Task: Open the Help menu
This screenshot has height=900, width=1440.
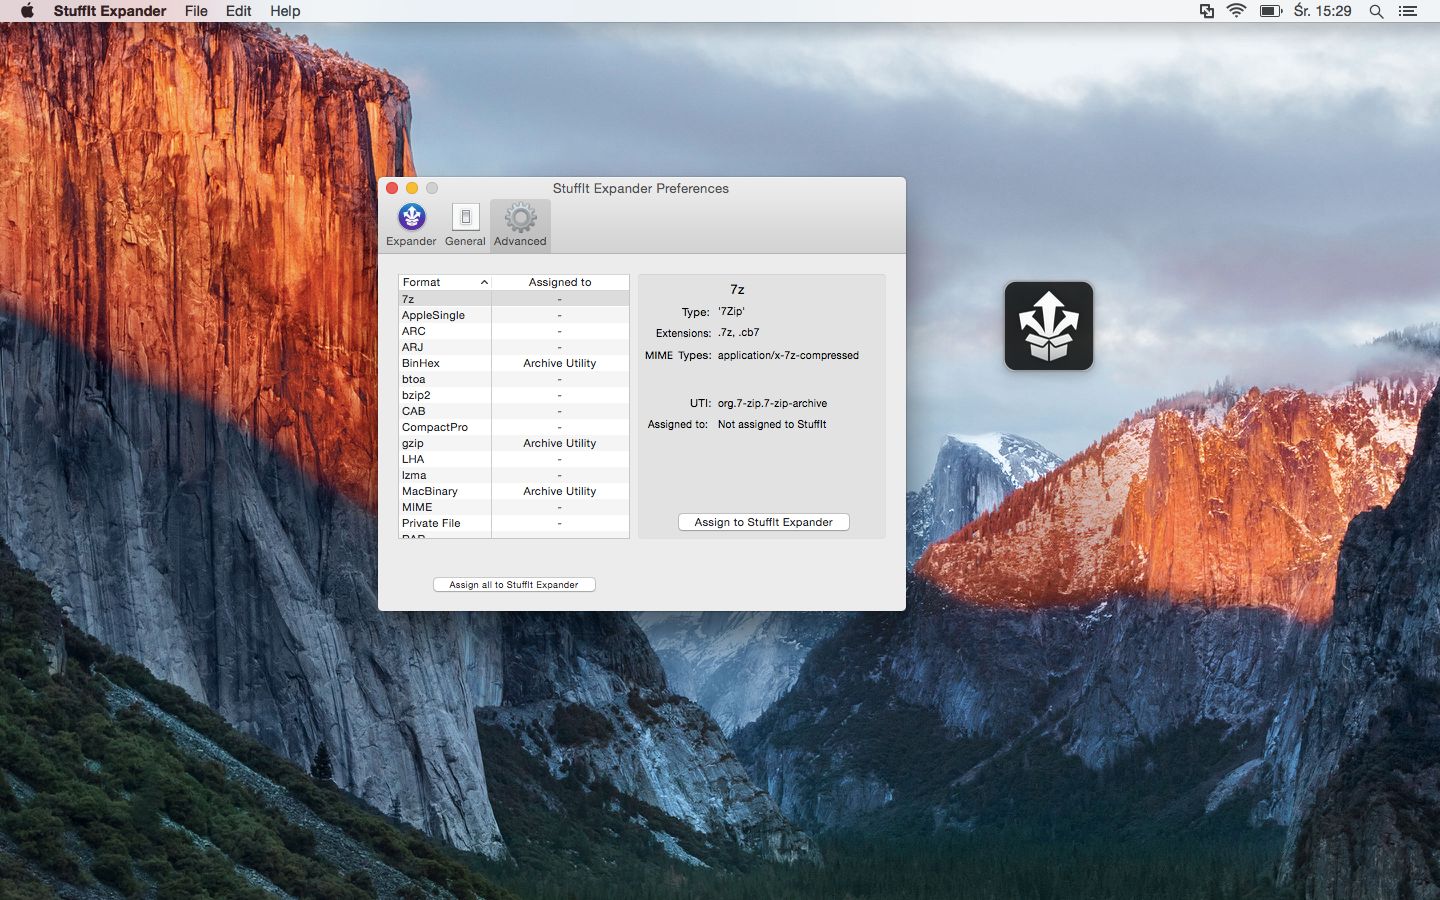Action: pyautogui.click(x=285, y=11)
